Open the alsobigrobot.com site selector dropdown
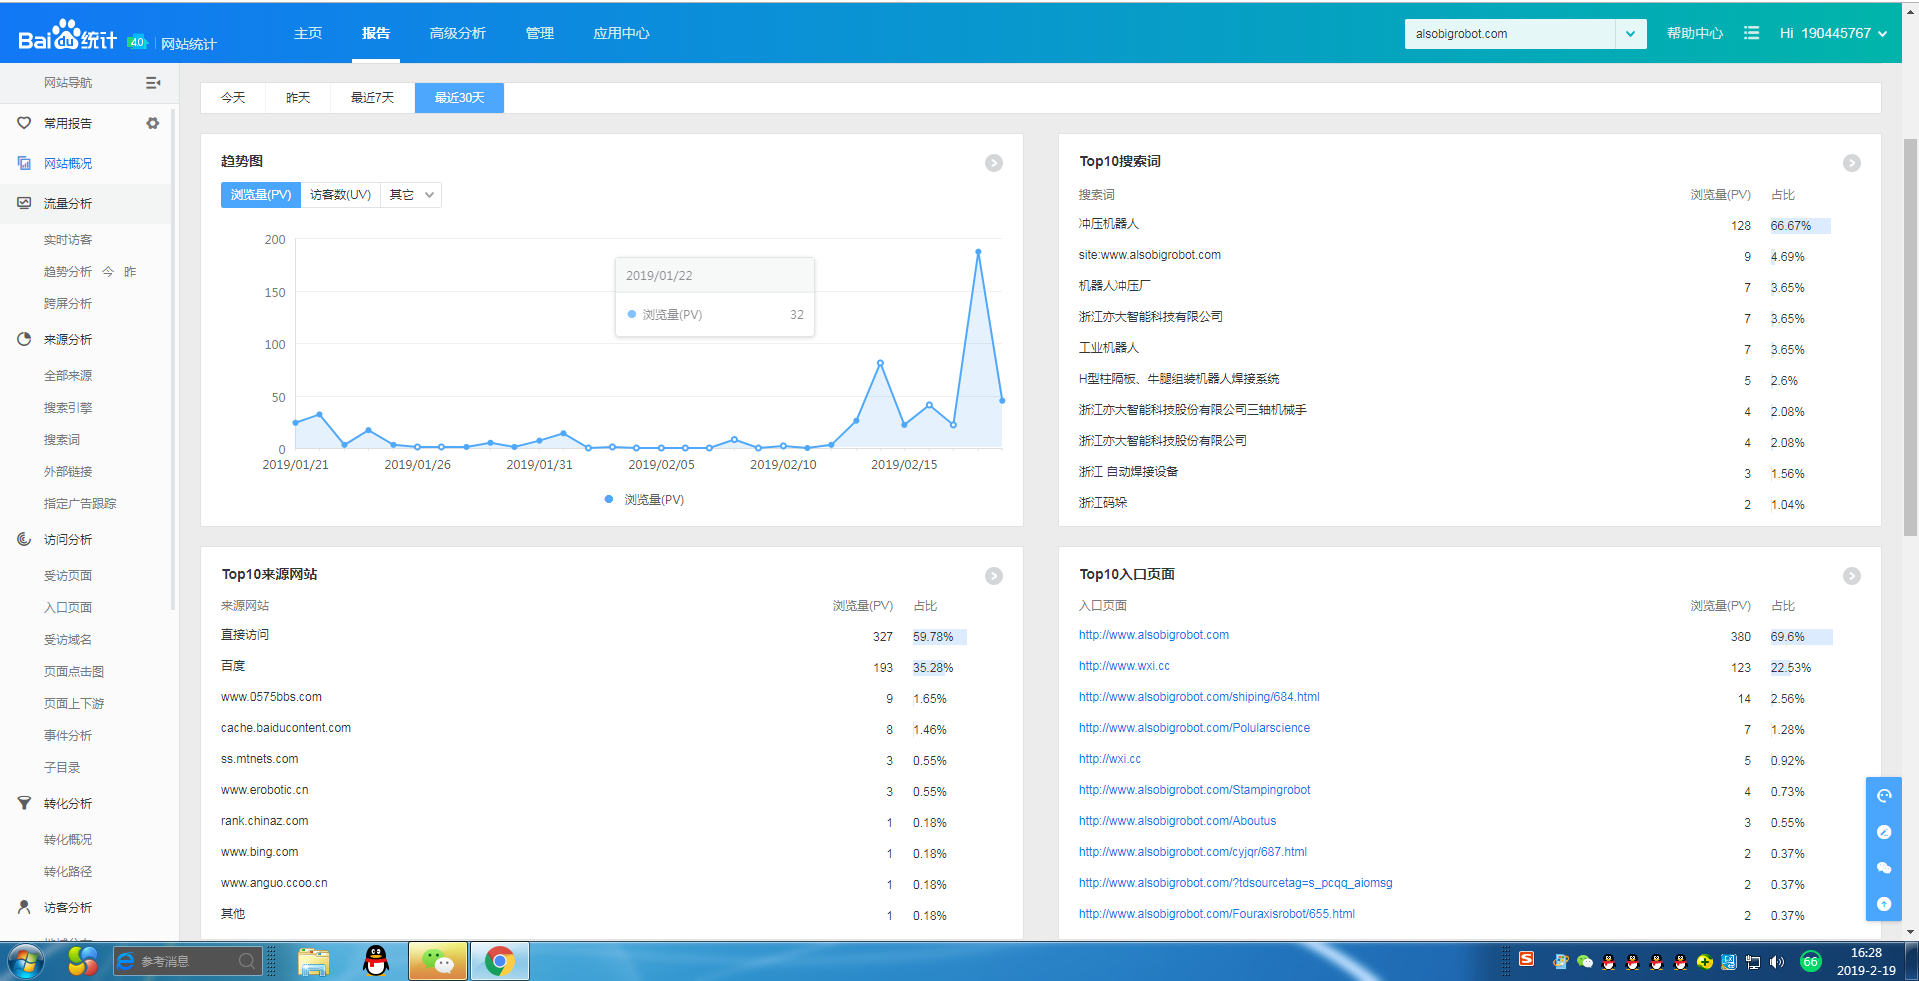The height and width of the screenshot is (981, 1919). 1630,34
